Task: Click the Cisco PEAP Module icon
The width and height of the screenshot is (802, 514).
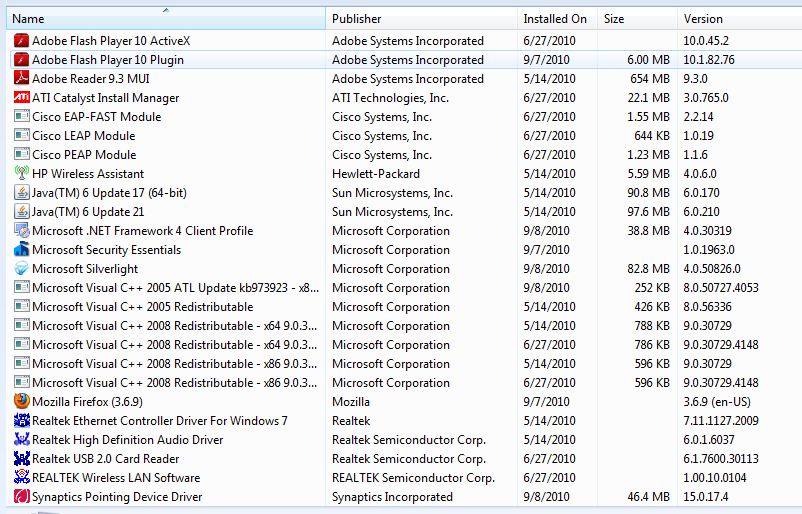Action: tap(21, 154)
